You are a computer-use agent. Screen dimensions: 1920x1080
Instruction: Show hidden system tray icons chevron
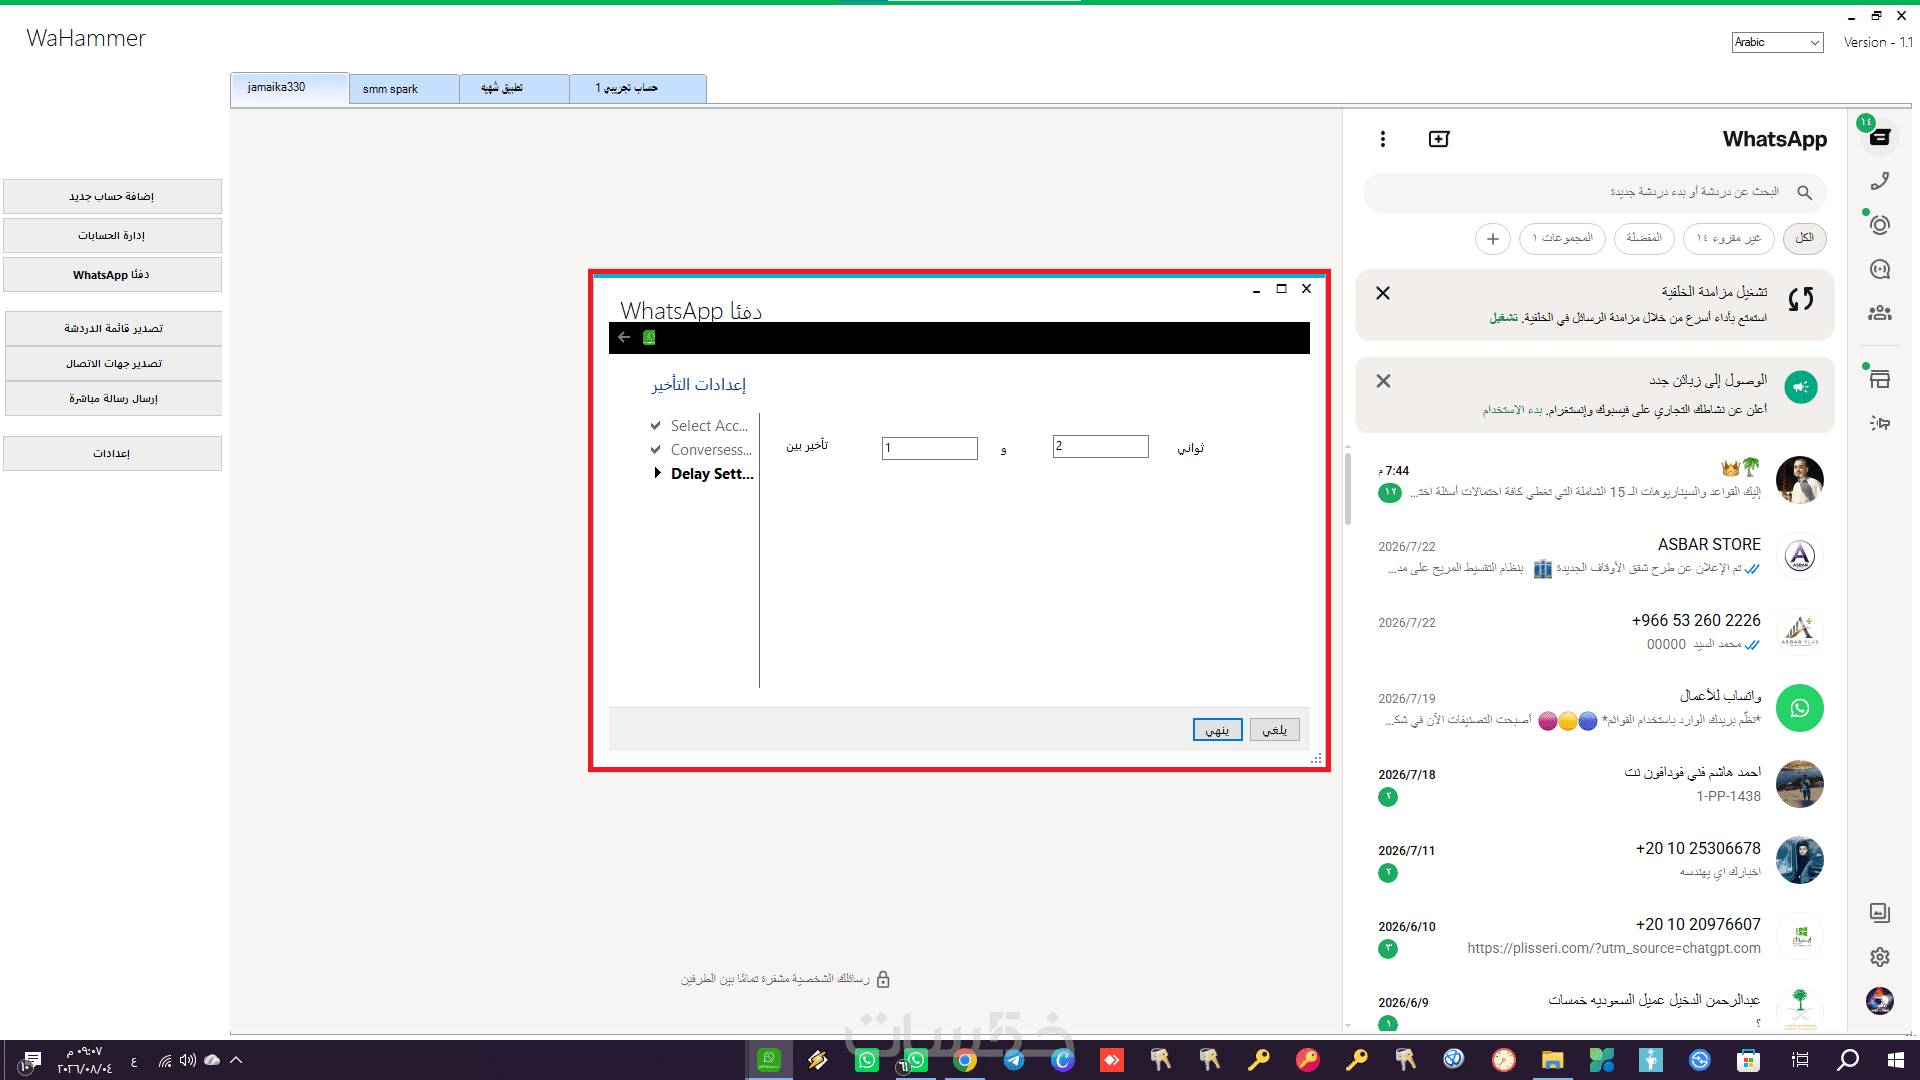coord(236,1060)
